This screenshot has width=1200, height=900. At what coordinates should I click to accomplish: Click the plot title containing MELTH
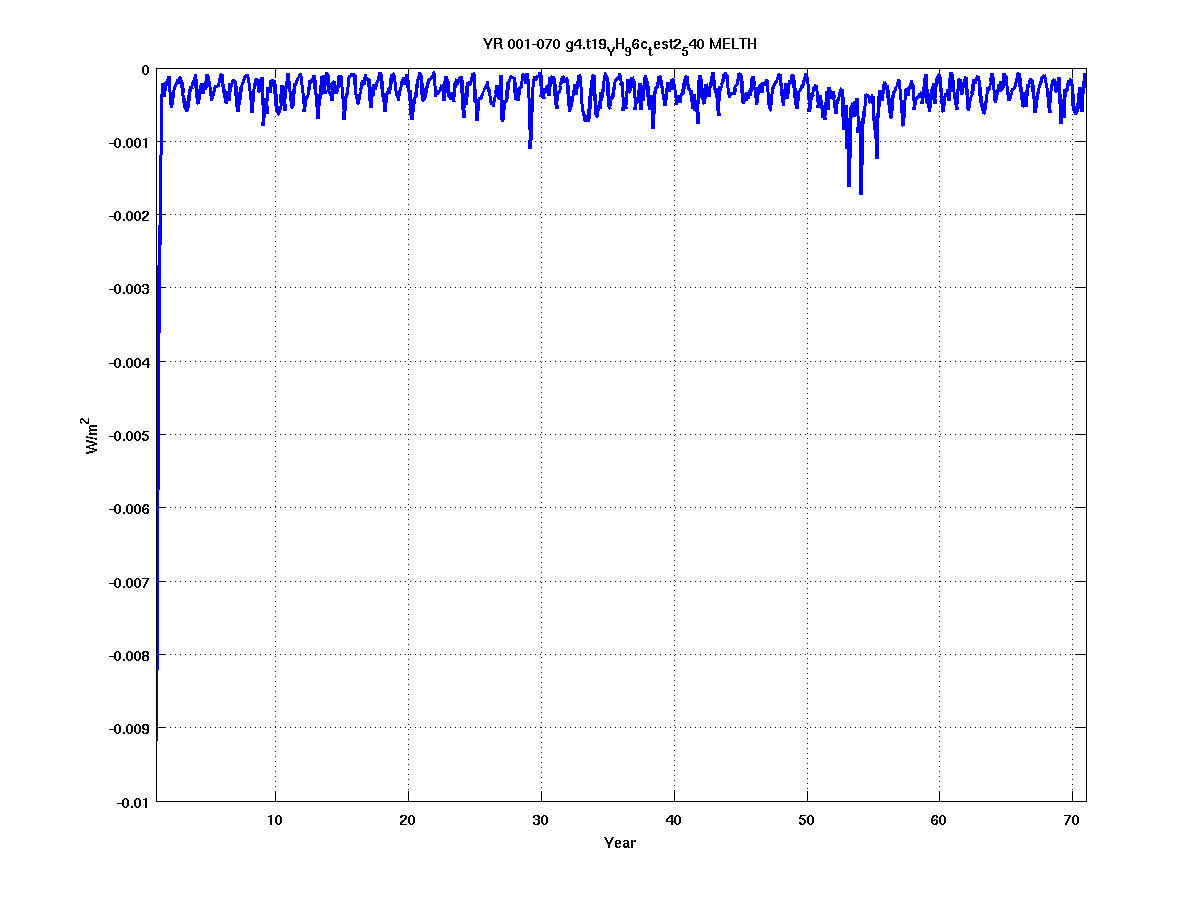click(620, 46)
